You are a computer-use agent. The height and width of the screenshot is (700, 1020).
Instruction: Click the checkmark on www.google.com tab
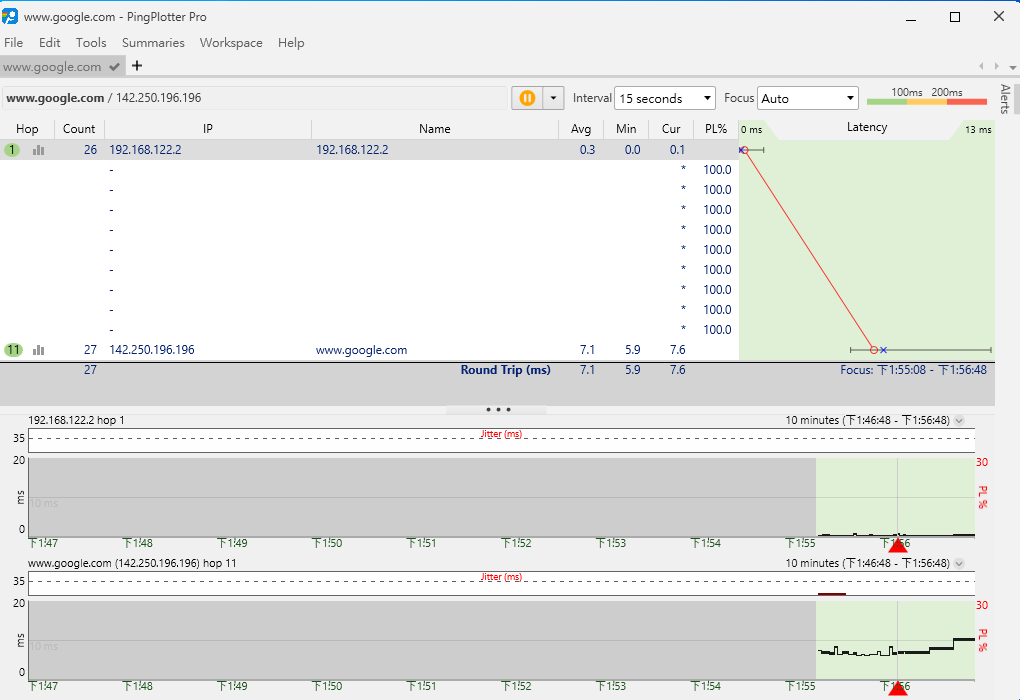pos(114,66)
